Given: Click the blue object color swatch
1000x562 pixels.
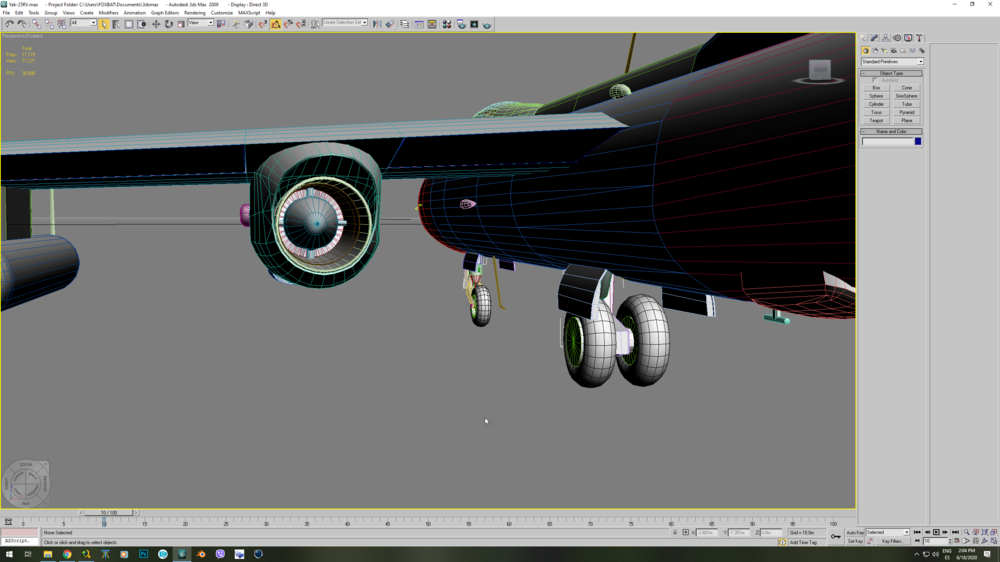Looking at the screenshot, I should pyautogui.click(x=918, y=142).
